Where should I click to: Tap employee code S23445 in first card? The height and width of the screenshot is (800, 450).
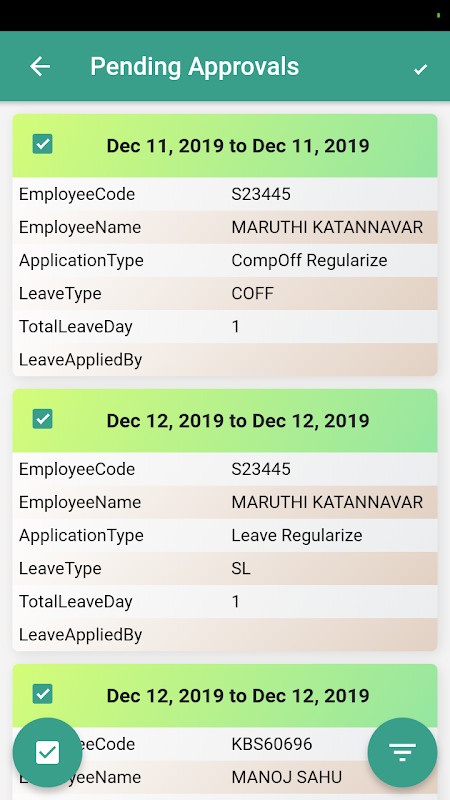point(261,194)
